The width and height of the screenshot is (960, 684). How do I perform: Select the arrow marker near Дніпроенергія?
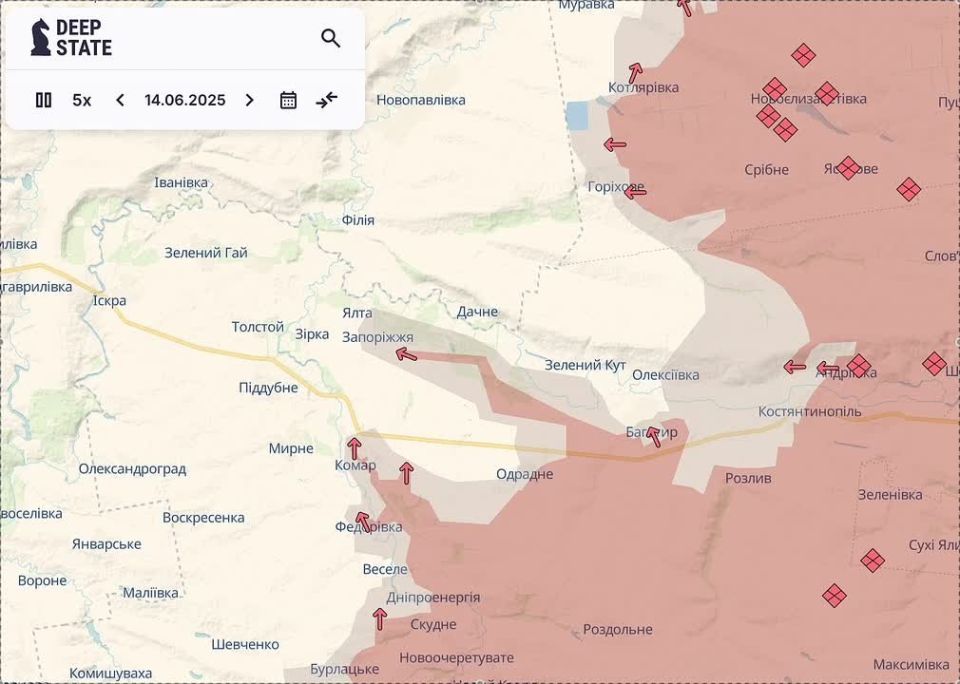click(380, 618)
